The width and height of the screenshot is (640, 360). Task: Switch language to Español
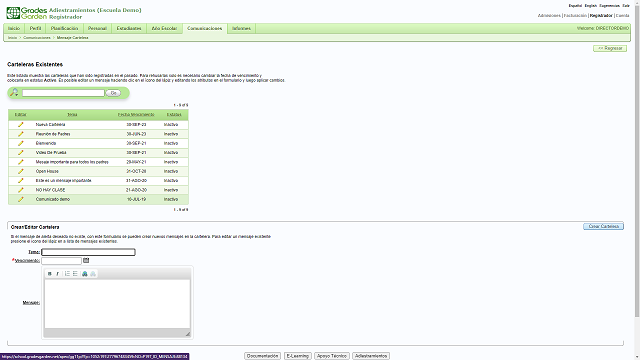(x=575, y=6)
